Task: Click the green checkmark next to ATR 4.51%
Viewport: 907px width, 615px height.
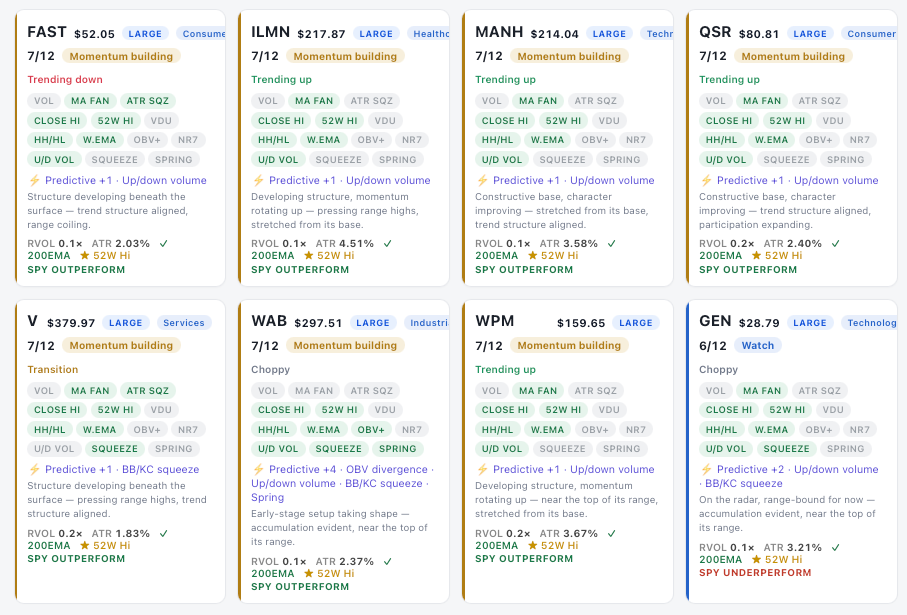Action: pos(388,244)
